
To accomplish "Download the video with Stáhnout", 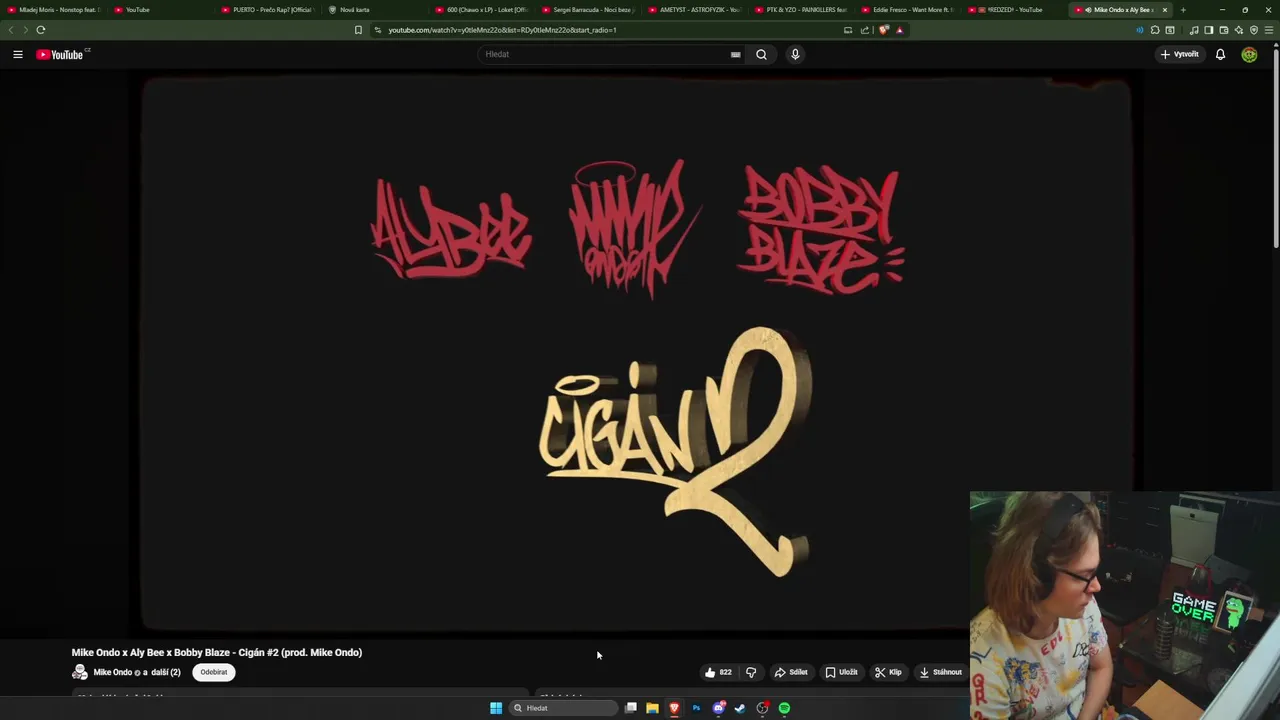I will pos(940,672).
